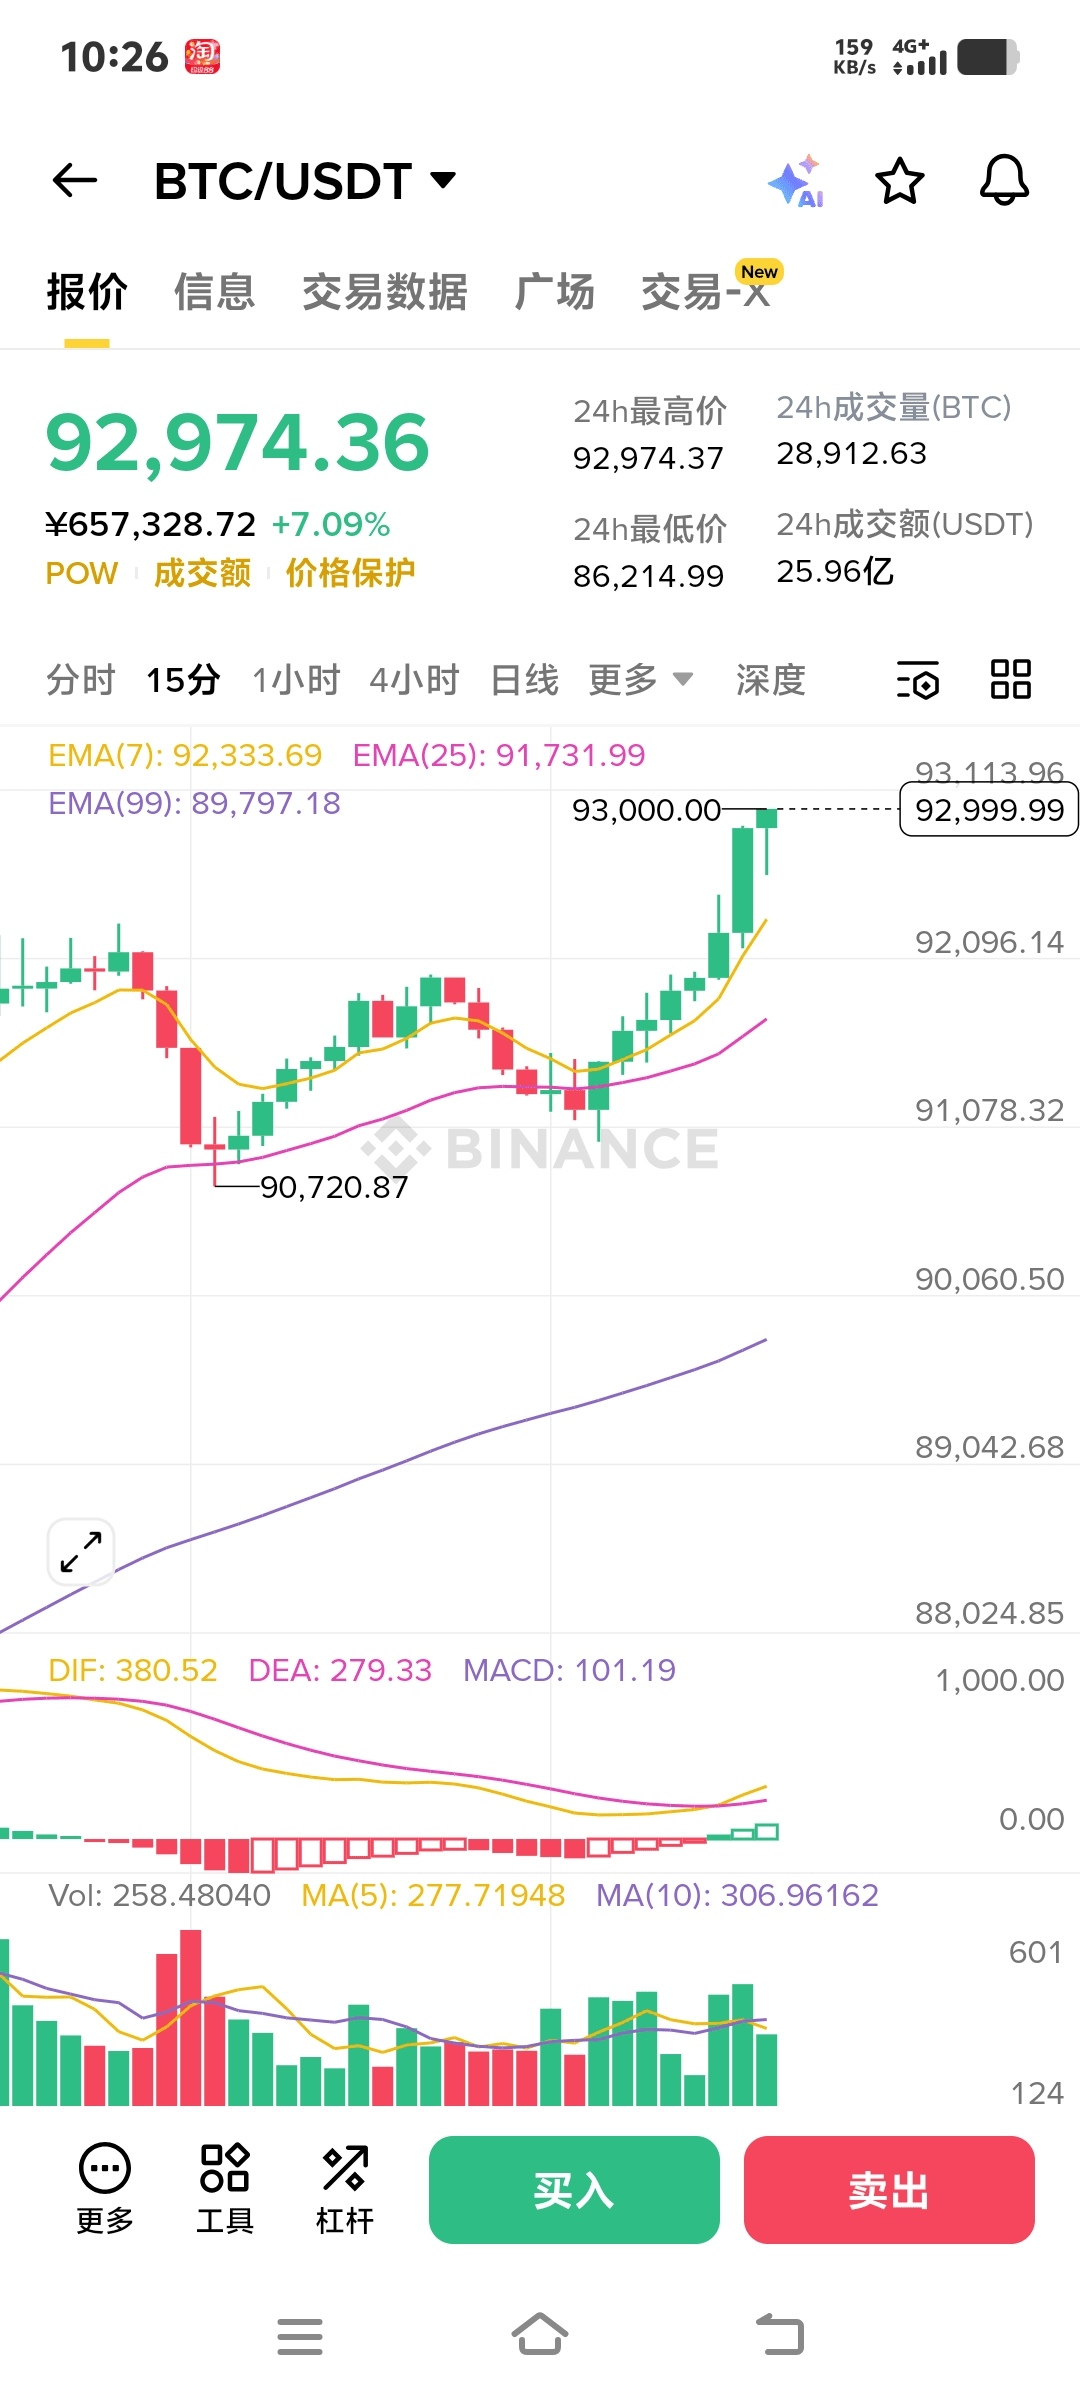Open 杠杆 margin trading icon

pyautogui.click(x=345, y=2189)
